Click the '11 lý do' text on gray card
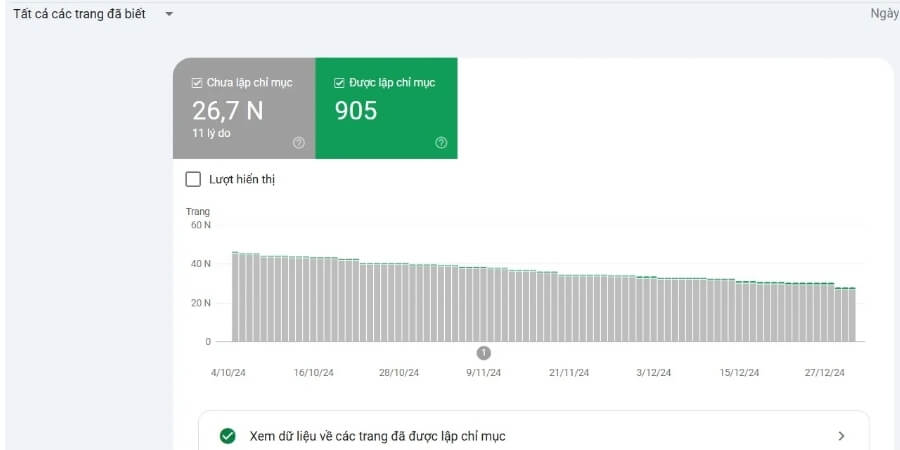Image resolution: width=900 pixels, height=450 pixels. point(211,134)
